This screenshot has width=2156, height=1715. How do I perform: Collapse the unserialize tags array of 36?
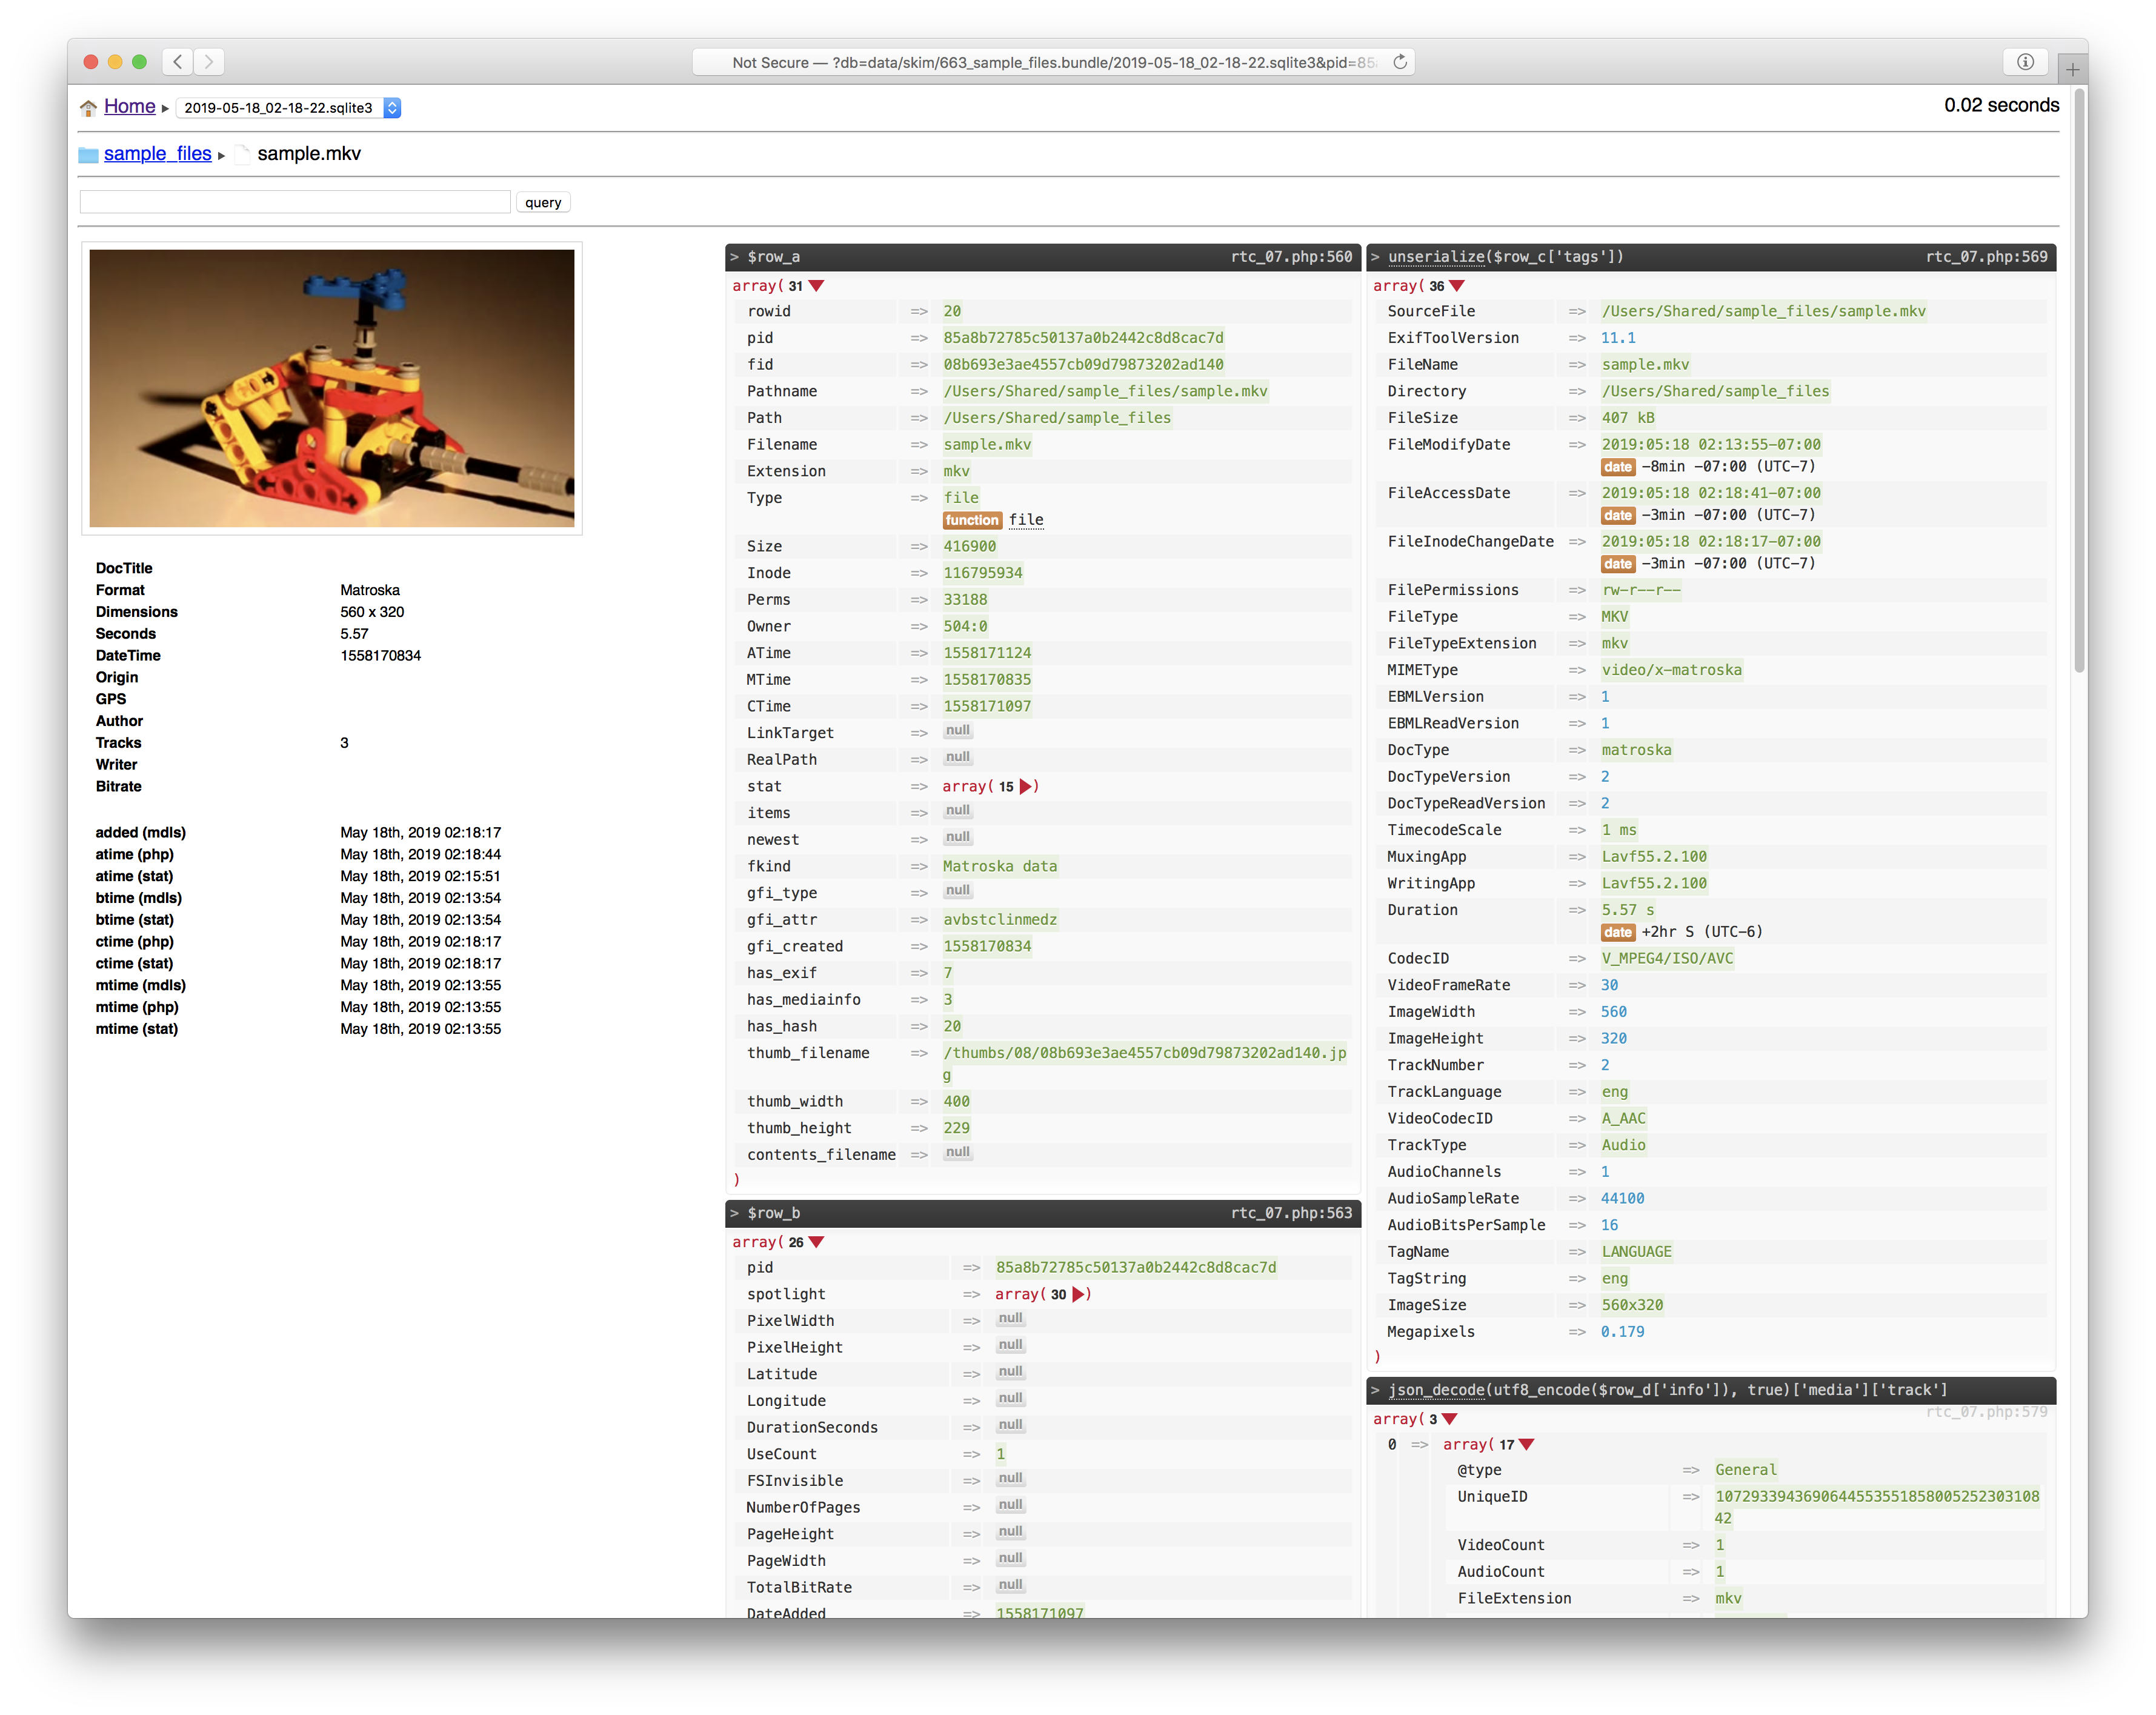tap(1457, 286)
